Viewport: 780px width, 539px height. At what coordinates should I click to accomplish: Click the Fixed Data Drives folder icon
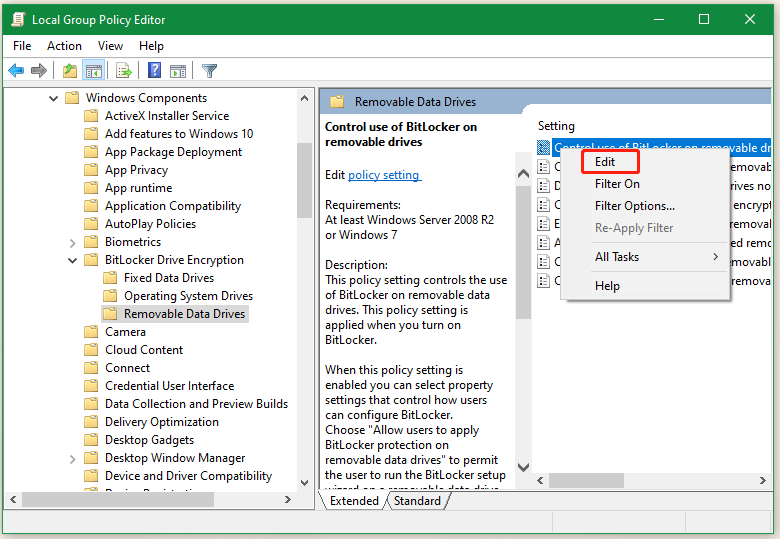(x=110, y=278)
